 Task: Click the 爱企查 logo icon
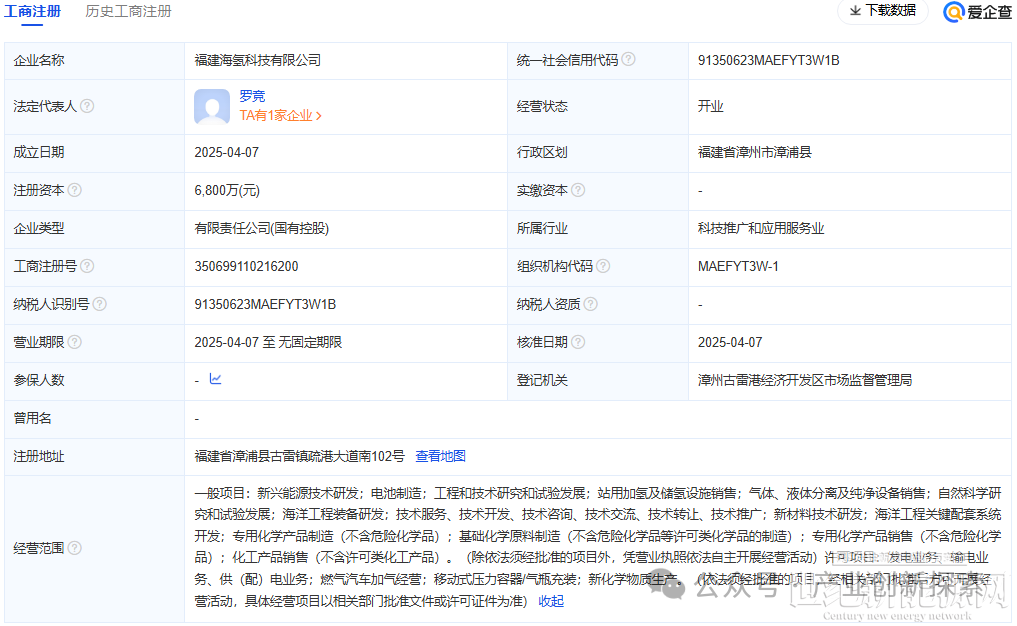tap(952, 13)
